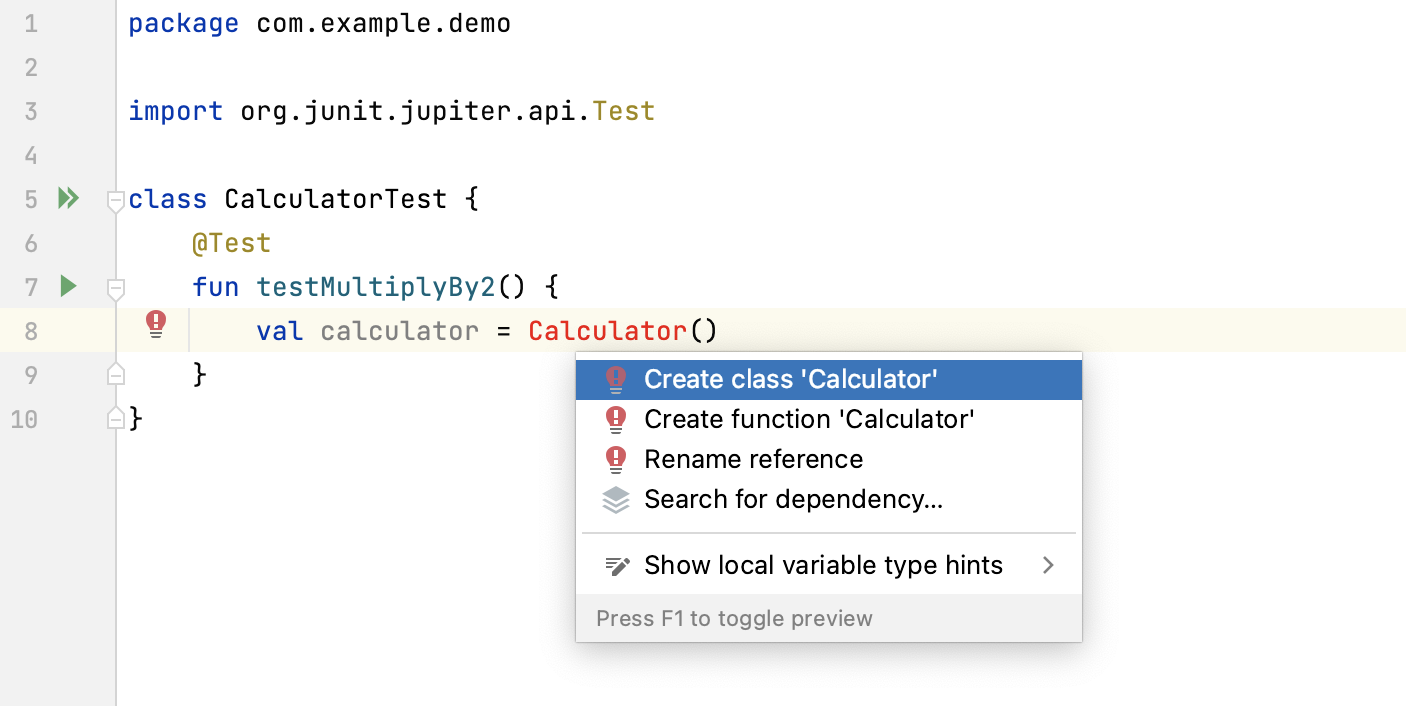Click bulb icon beside Create class 'Calculator'
The height and width of the screenshot is (706, 1406).
click(616, 380)
